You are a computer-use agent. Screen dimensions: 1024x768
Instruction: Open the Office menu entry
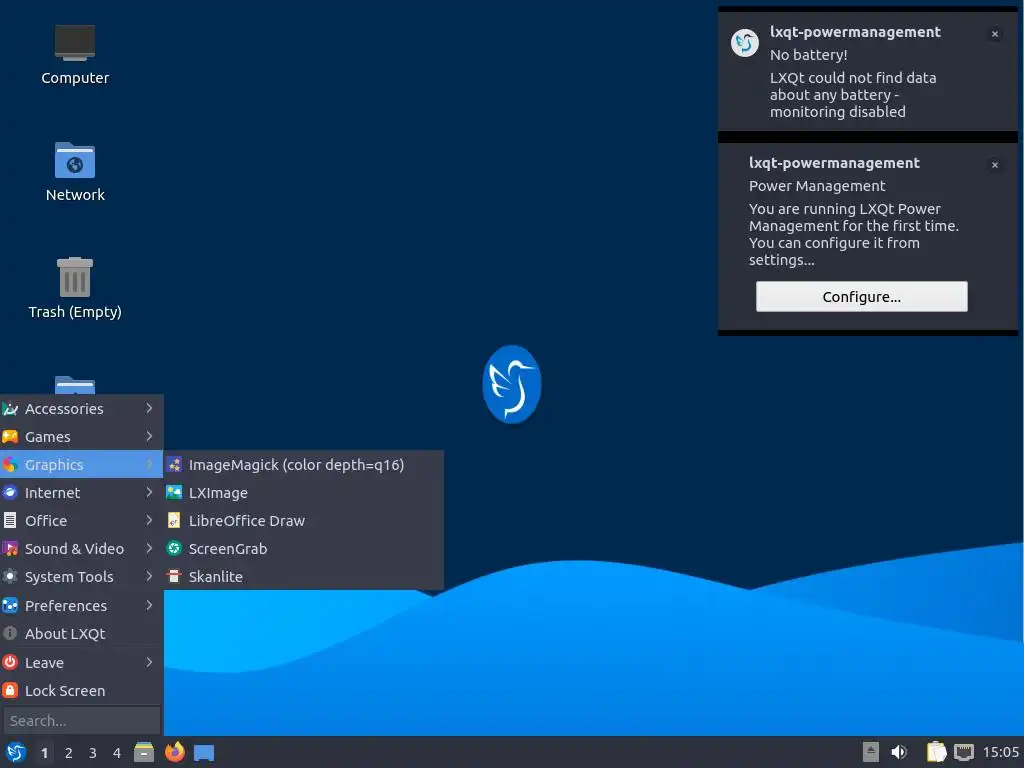tap(82, 520)
